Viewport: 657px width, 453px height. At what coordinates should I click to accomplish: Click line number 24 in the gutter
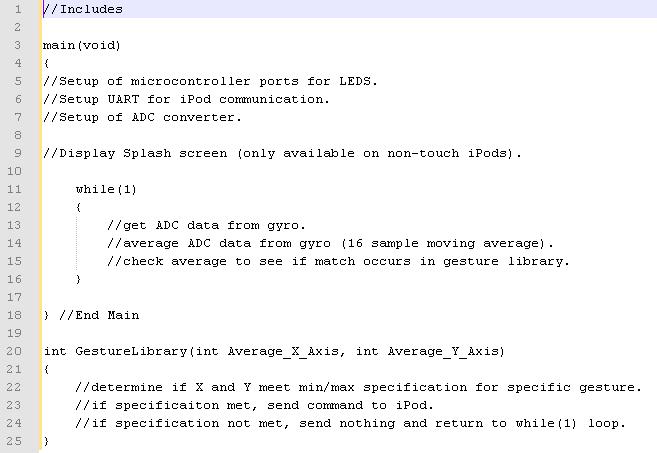pos(14,423)
